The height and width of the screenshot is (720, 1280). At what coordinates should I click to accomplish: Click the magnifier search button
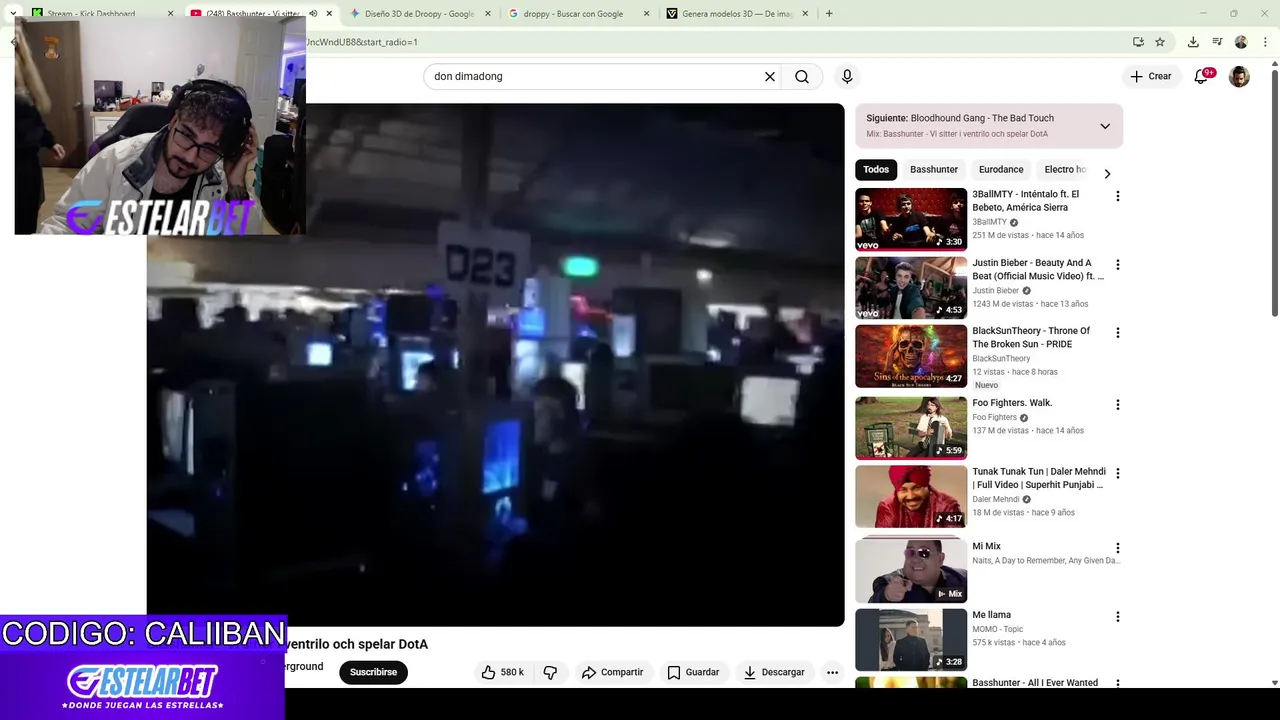pos(802,77)
